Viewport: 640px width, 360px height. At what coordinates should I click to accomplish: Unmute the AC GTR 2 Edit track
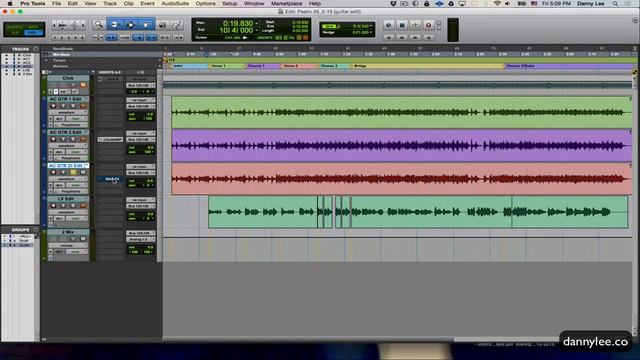click(83, 139)
